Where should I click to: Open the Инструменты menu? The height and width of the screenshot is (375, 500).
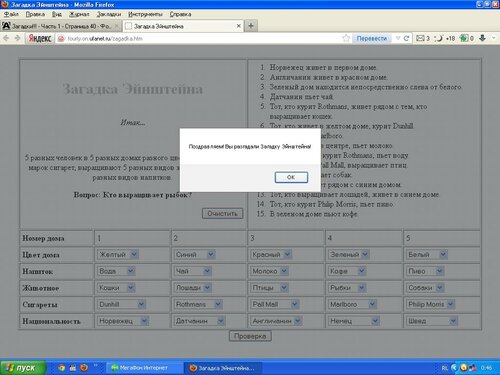pos(145,14)
